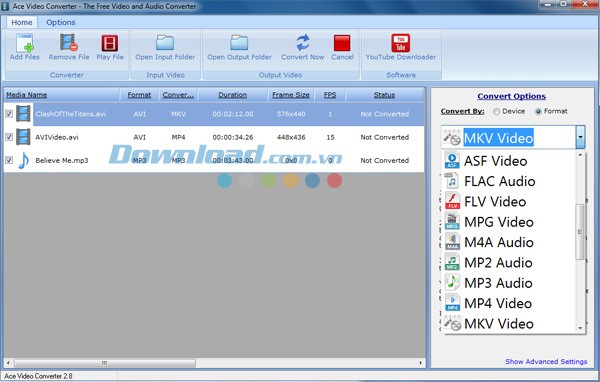Click the FLV Video format icon
This screenshot has width=600, height=382.
(452, 201)
